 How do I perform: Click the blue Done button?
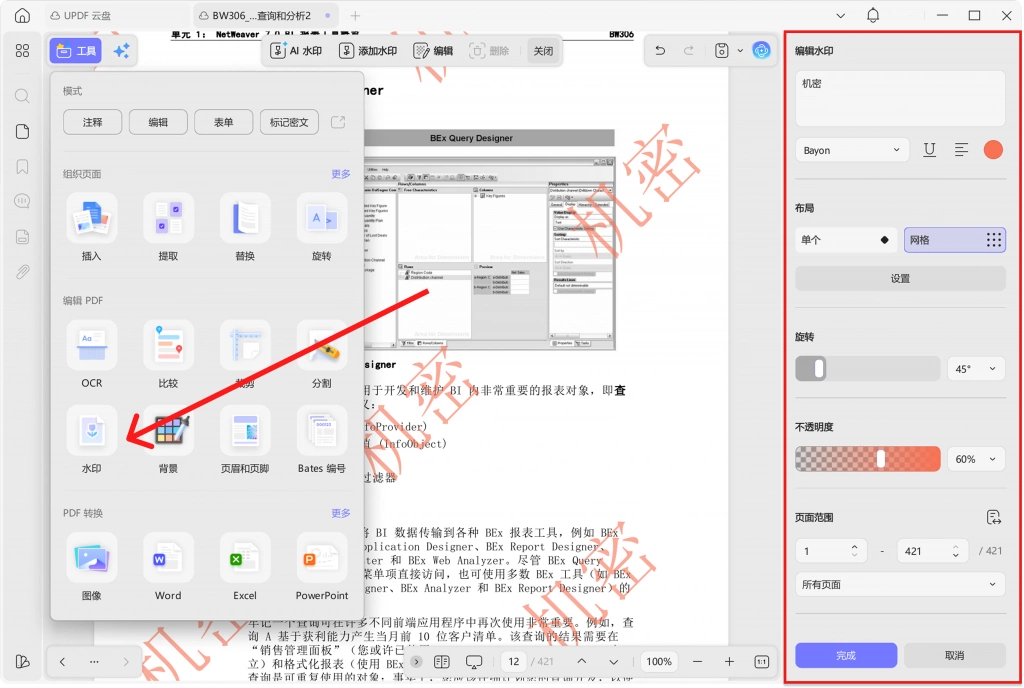click(x=846, y=655)
